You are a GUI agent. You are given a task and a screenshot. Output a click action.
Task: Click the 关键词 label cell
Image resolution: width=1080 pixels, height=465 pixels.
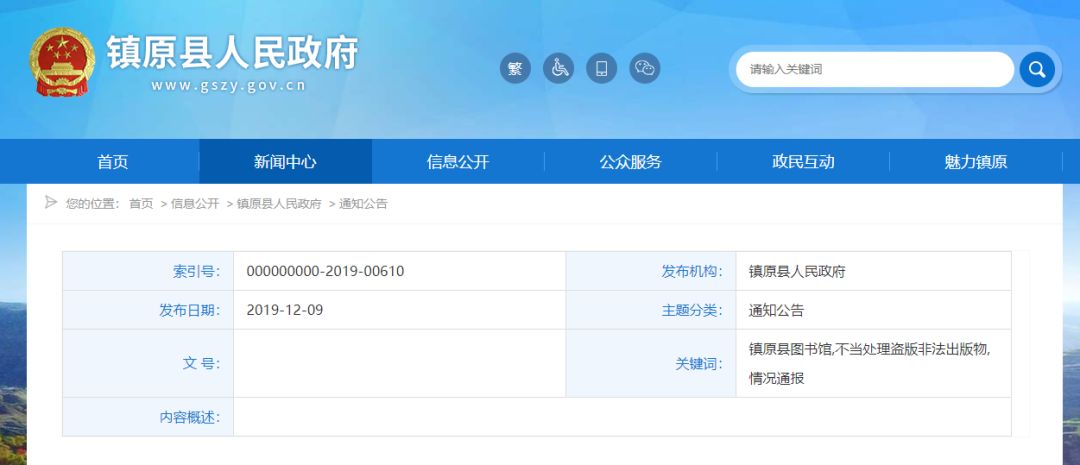tap(651, 363)
